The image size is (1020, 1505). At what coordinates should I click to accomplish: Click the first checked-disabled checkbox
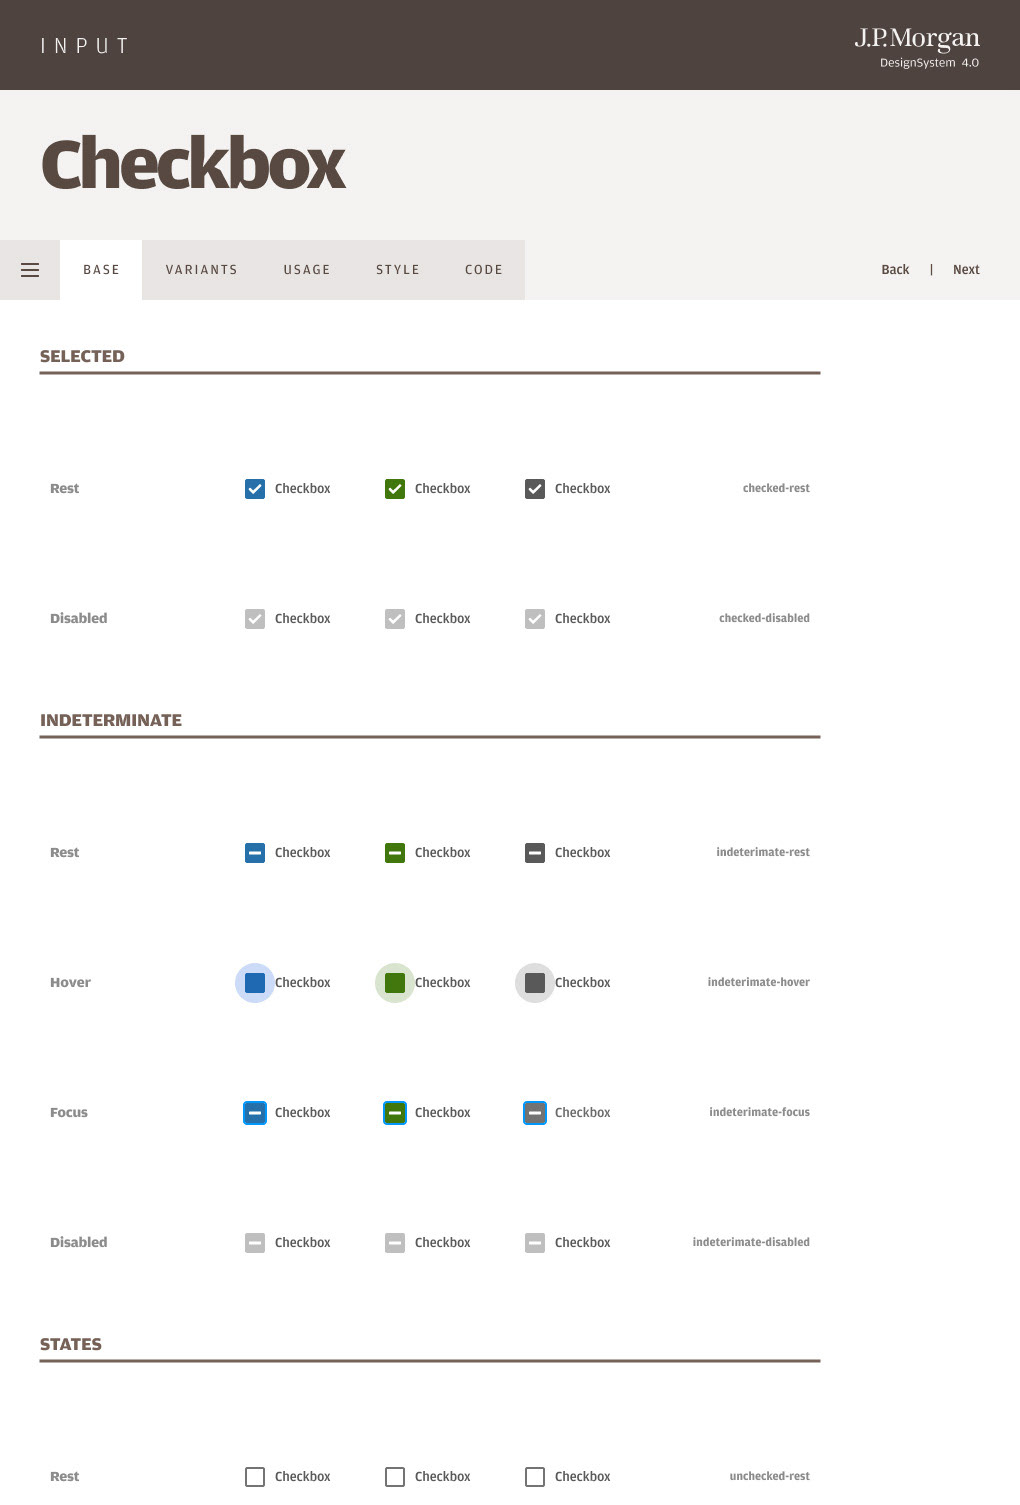(x=255, y=619)
